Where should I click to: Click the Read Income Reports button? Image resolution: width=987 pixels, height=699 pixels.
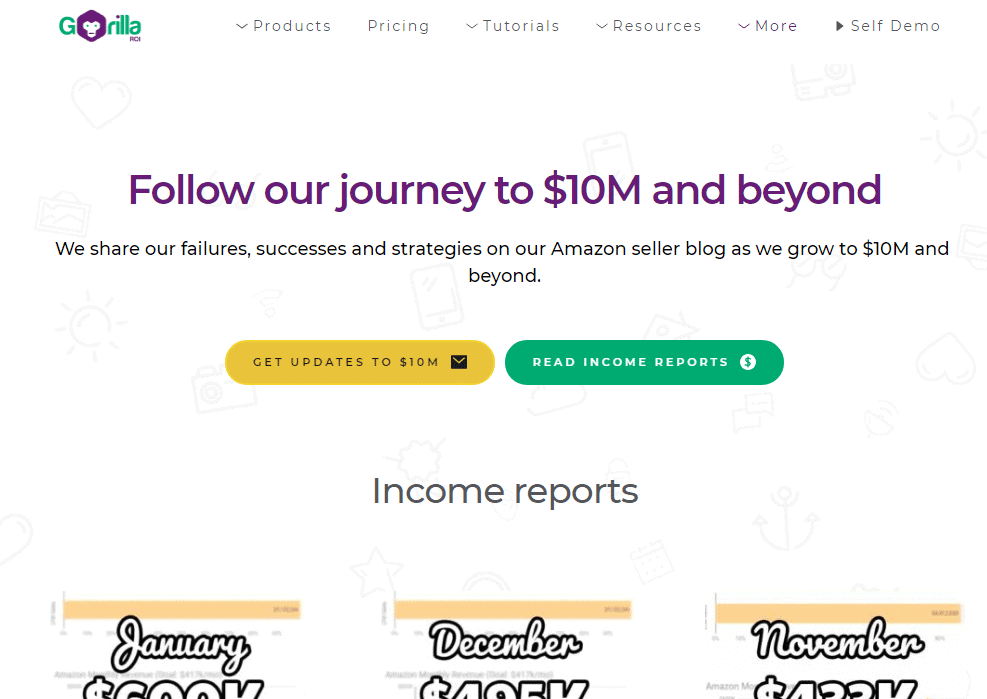[x=644, y=362]
